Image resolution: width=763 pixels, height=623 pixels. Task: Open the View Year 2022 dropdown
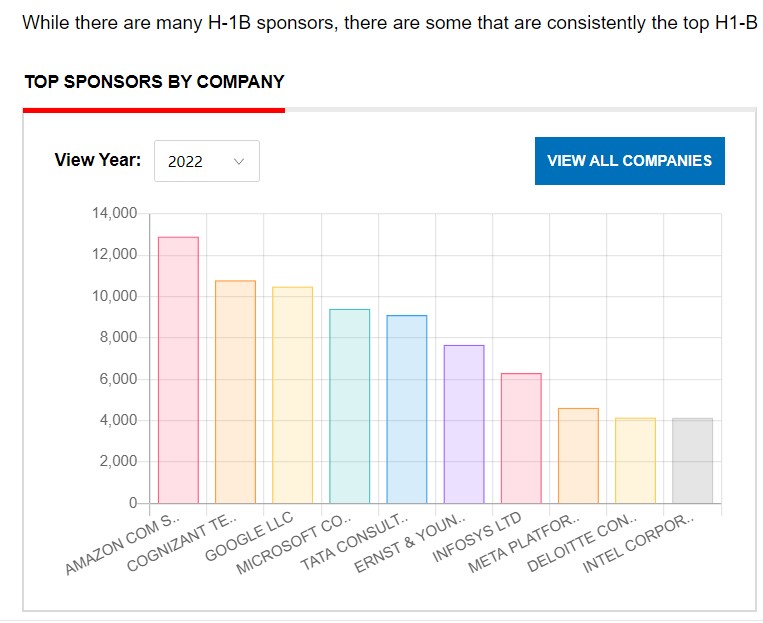click(207, 161)
